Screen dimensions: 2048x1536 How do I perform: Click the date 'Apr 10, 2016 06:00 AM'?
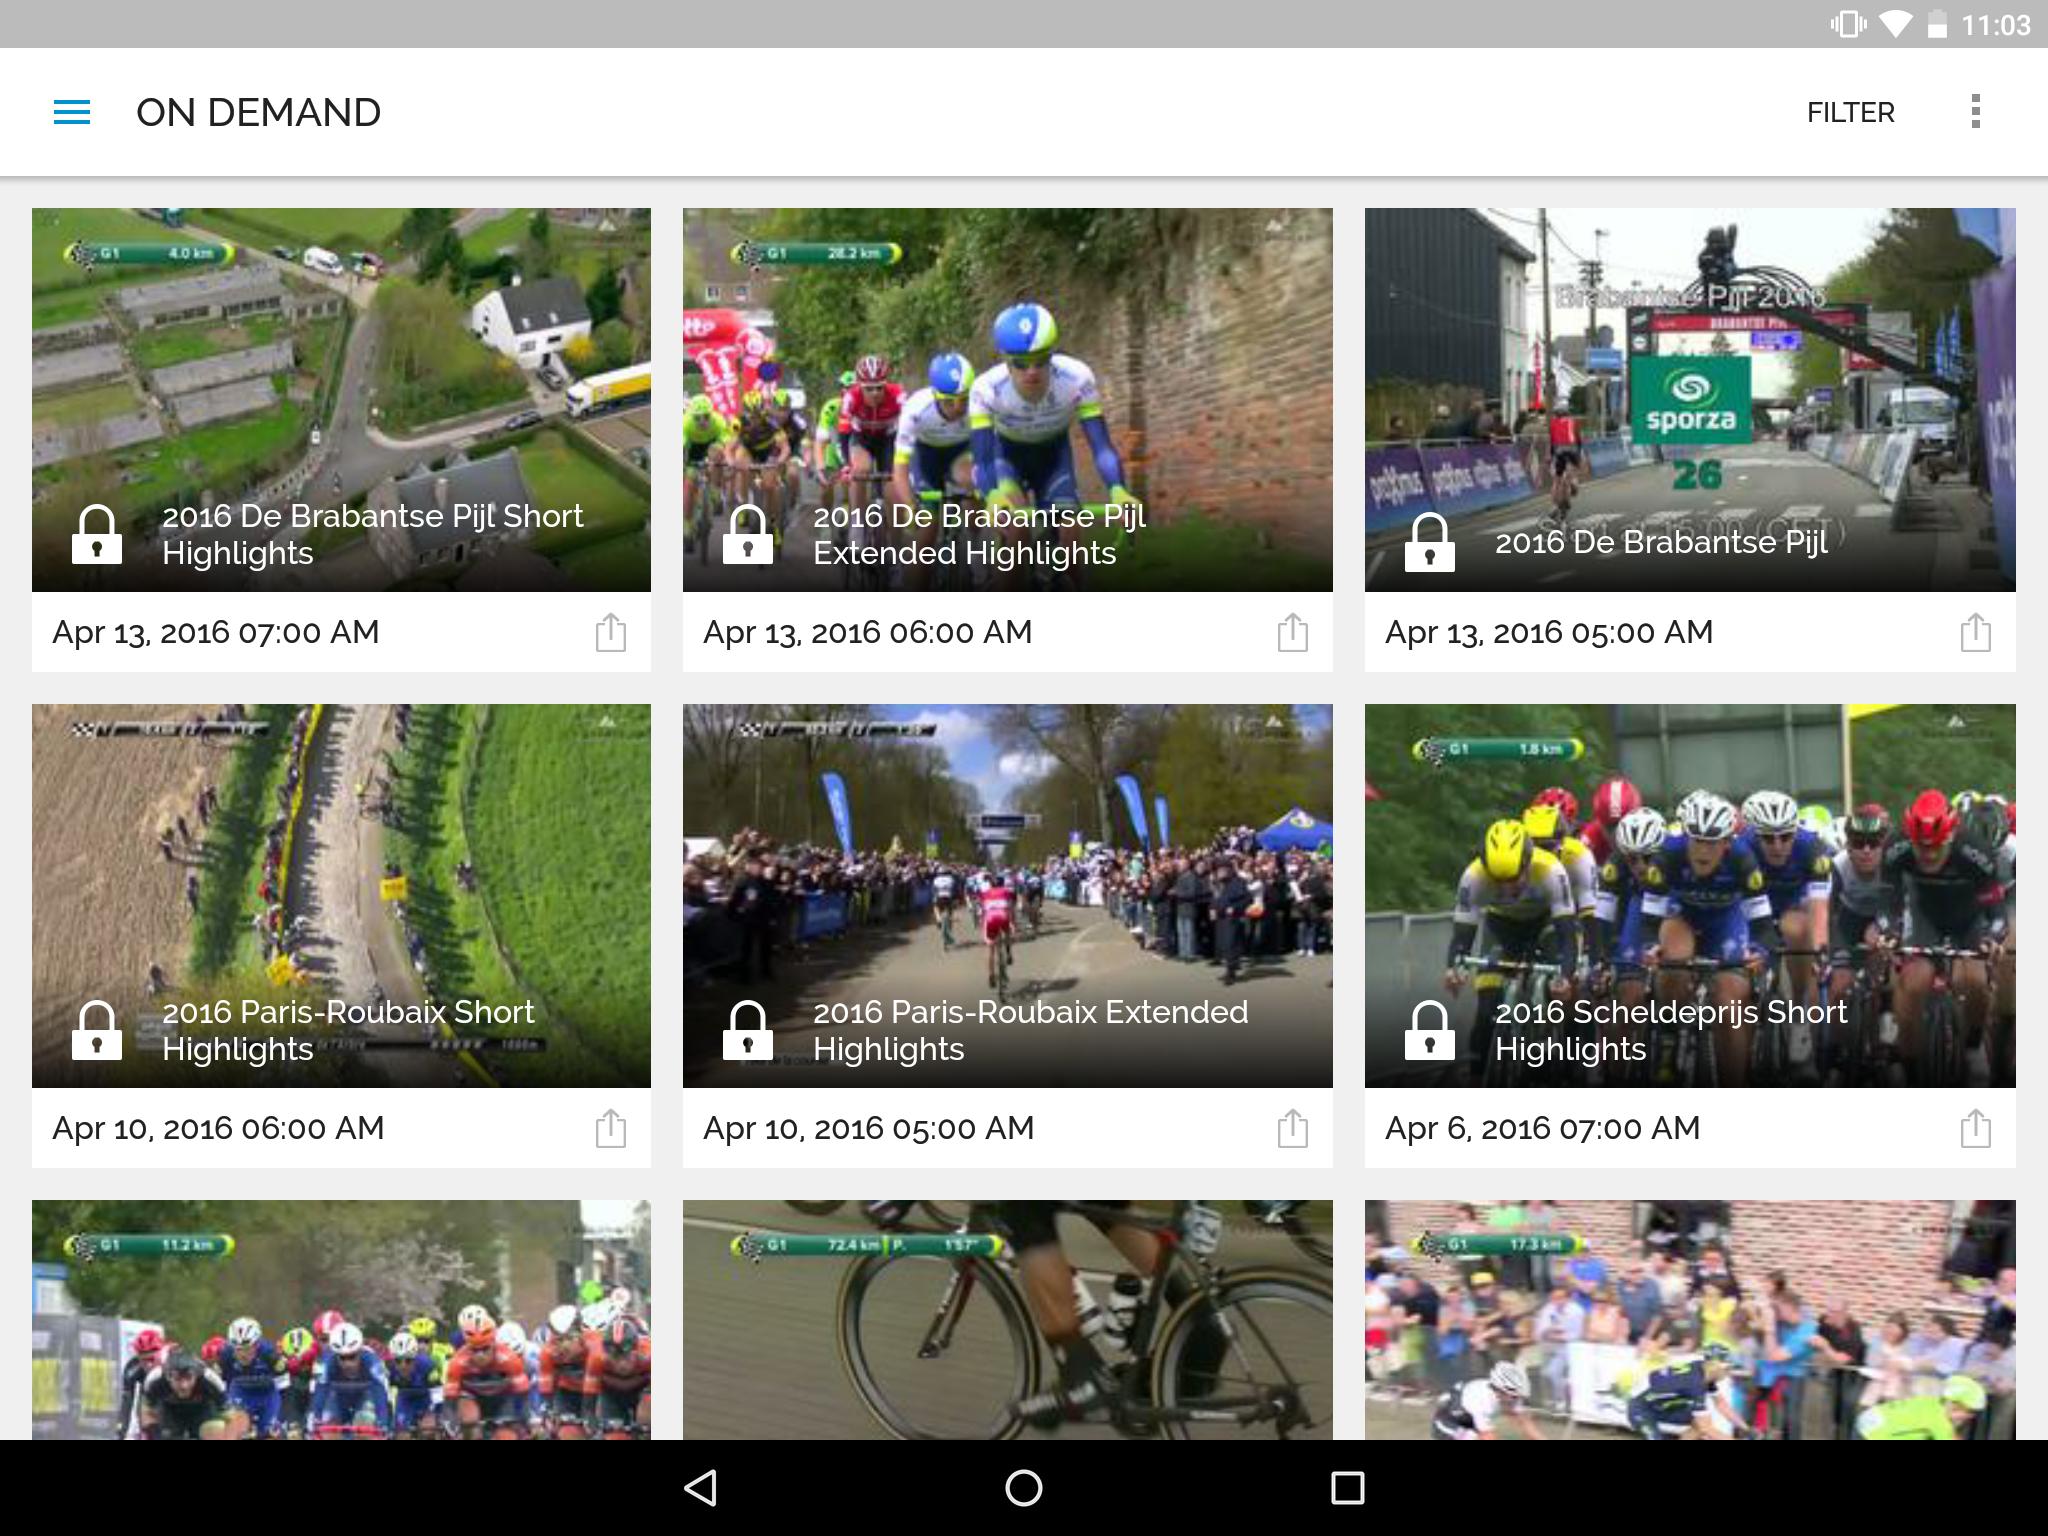(218, 1128)
